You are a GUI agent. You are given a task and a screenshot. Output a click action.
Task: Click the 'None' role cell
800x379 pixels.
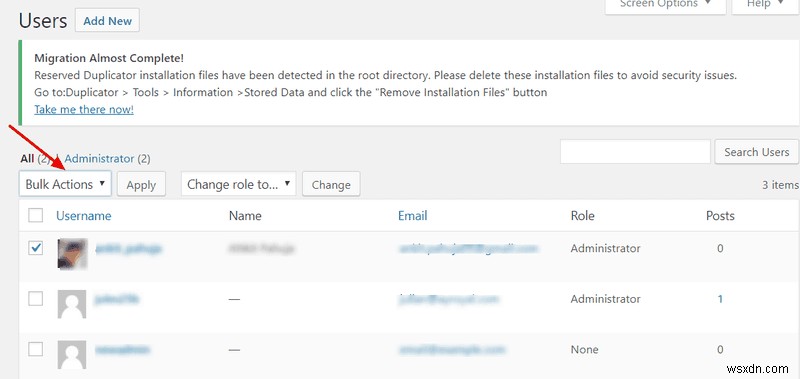(584, 349)
